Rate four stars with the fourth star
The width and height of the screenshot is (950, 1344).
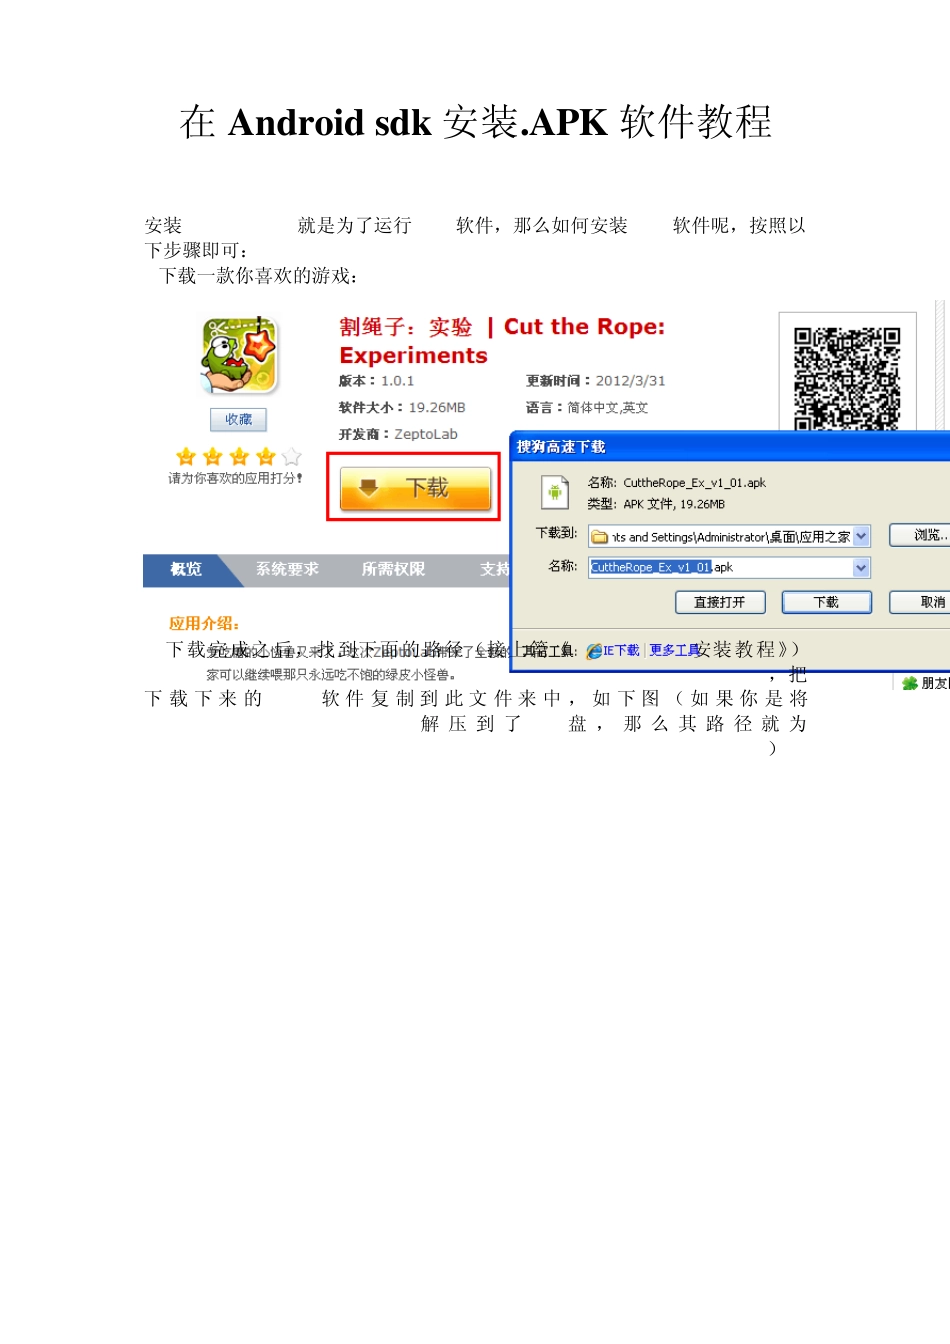click(266, 457)
